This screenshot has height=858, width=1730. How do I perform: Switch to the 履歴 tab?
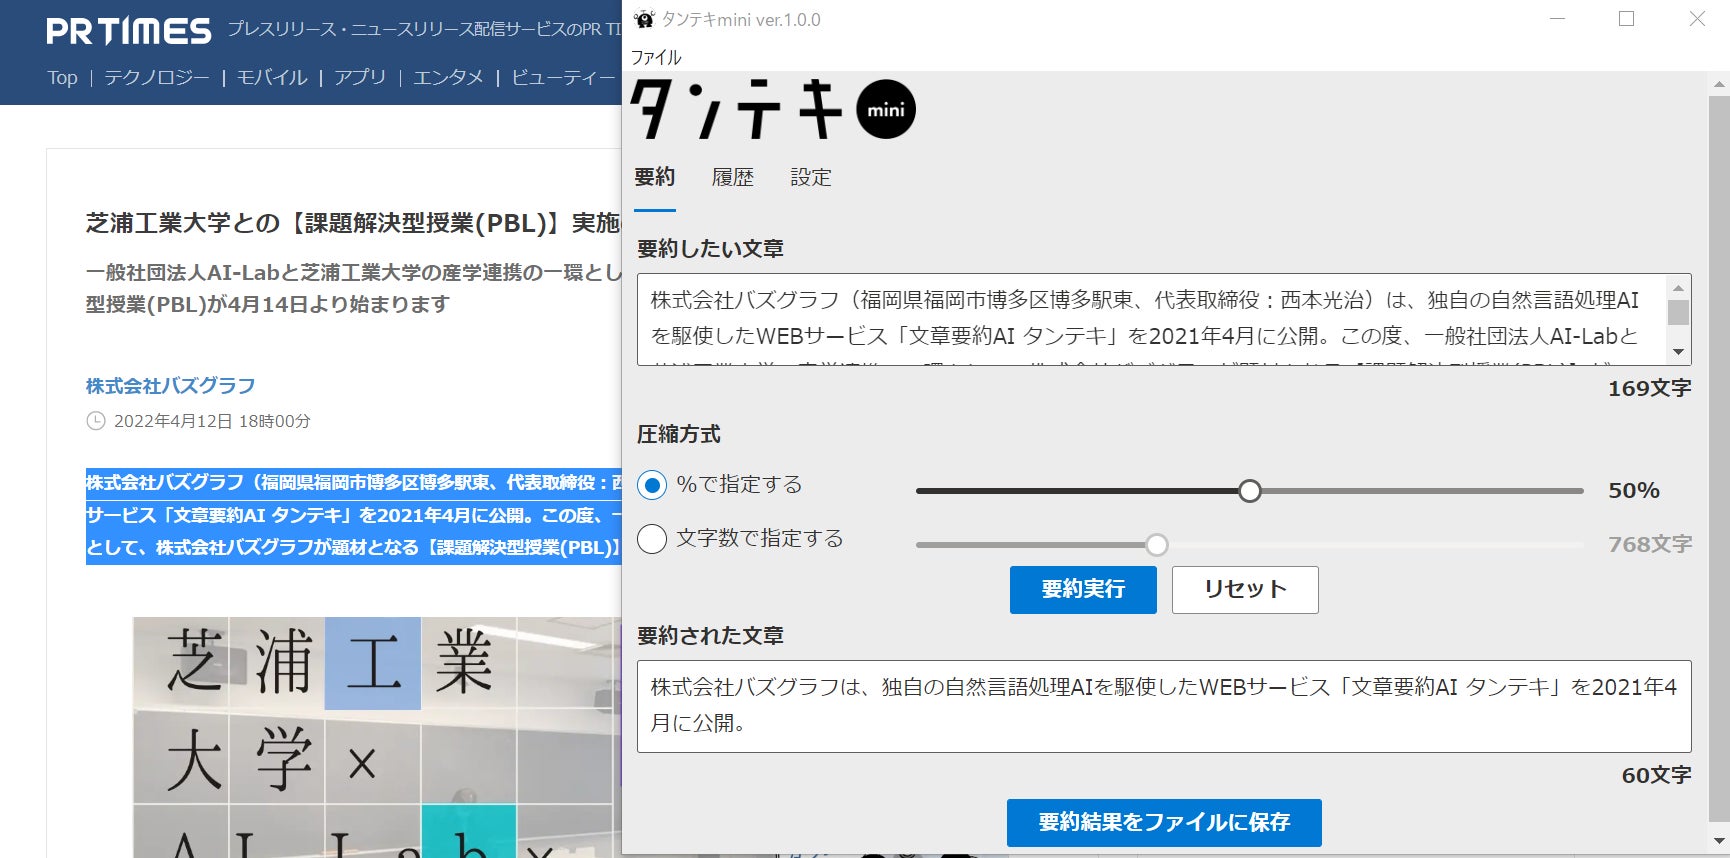click(x=733, y=177)
